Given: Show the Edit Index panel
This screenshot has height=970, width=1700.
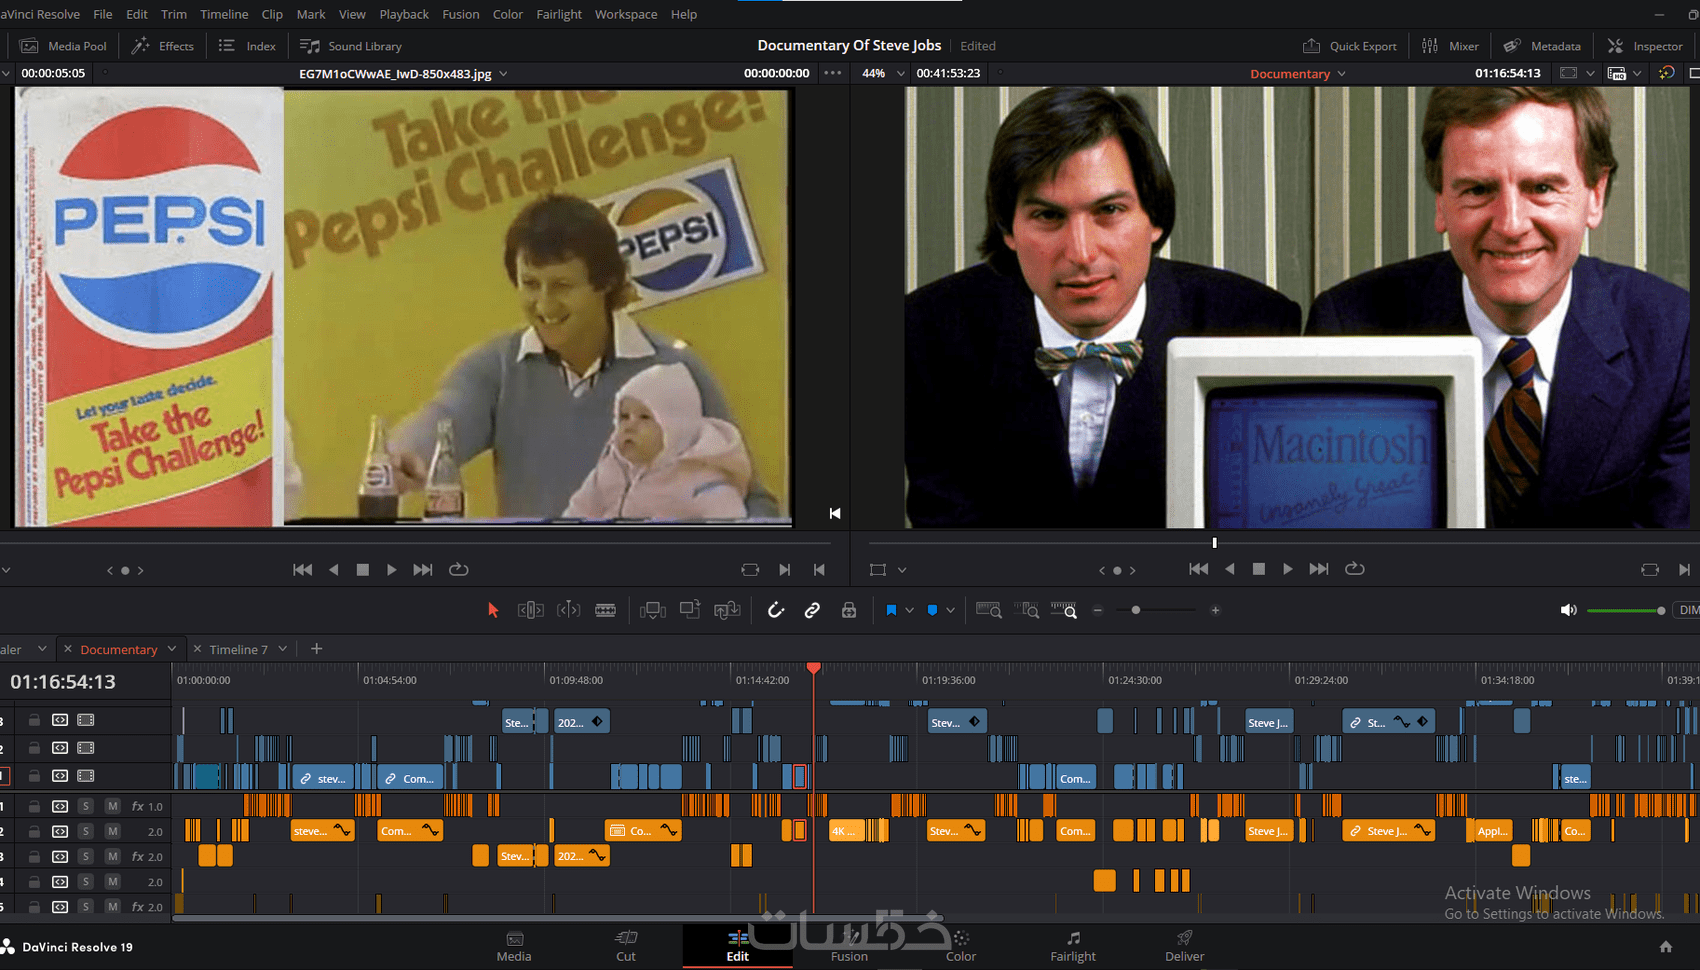Looking at the screenshot, I should [247, 46].
